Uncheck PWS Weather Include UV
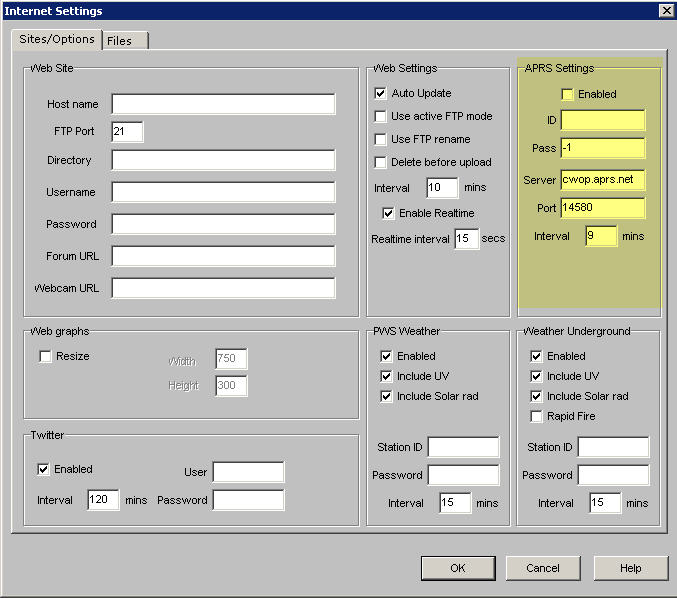The width and height of the screenshot is (677, 598). (386, 376)
